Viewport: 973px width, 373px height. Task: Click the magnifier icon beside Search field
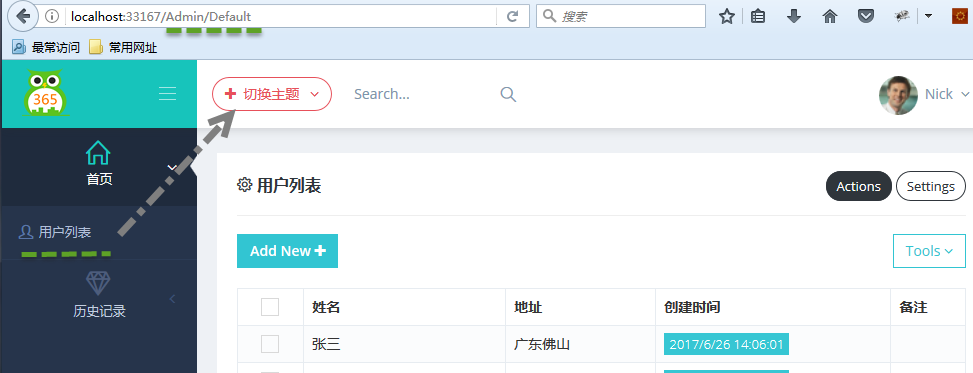tap(508, 94)
